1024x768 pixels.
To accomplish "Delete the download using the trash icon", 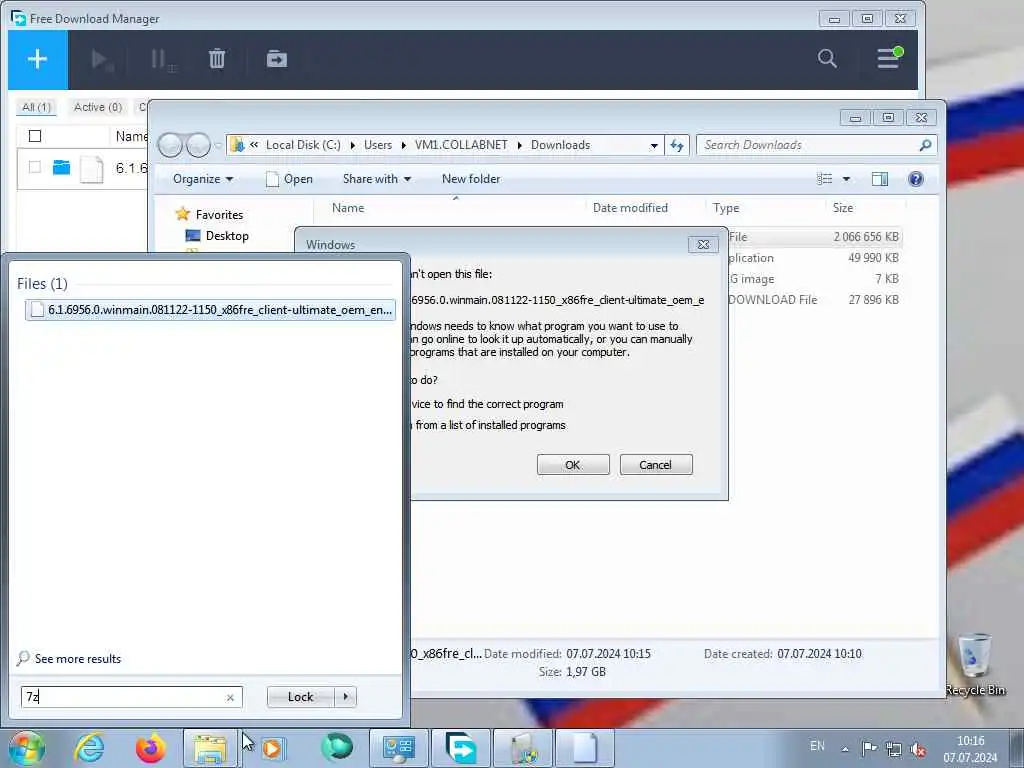I will point(217,59).
